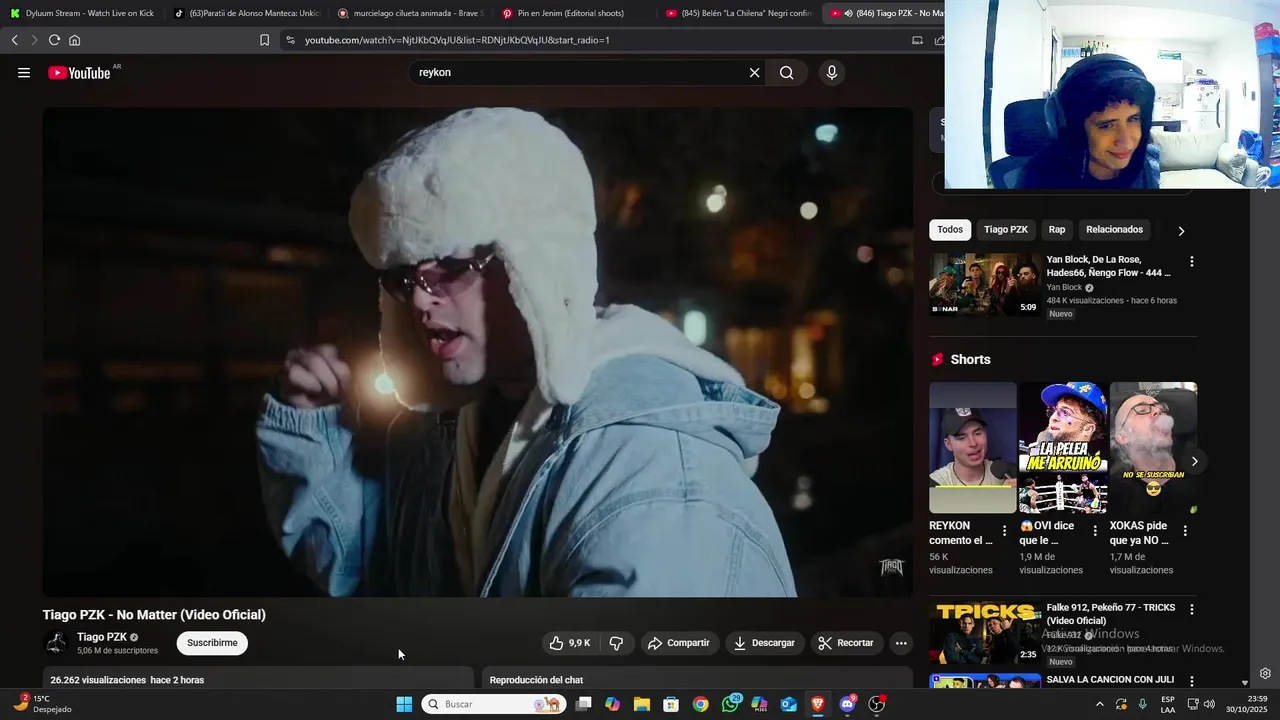Select the Todos filter chip

point(950,230)
